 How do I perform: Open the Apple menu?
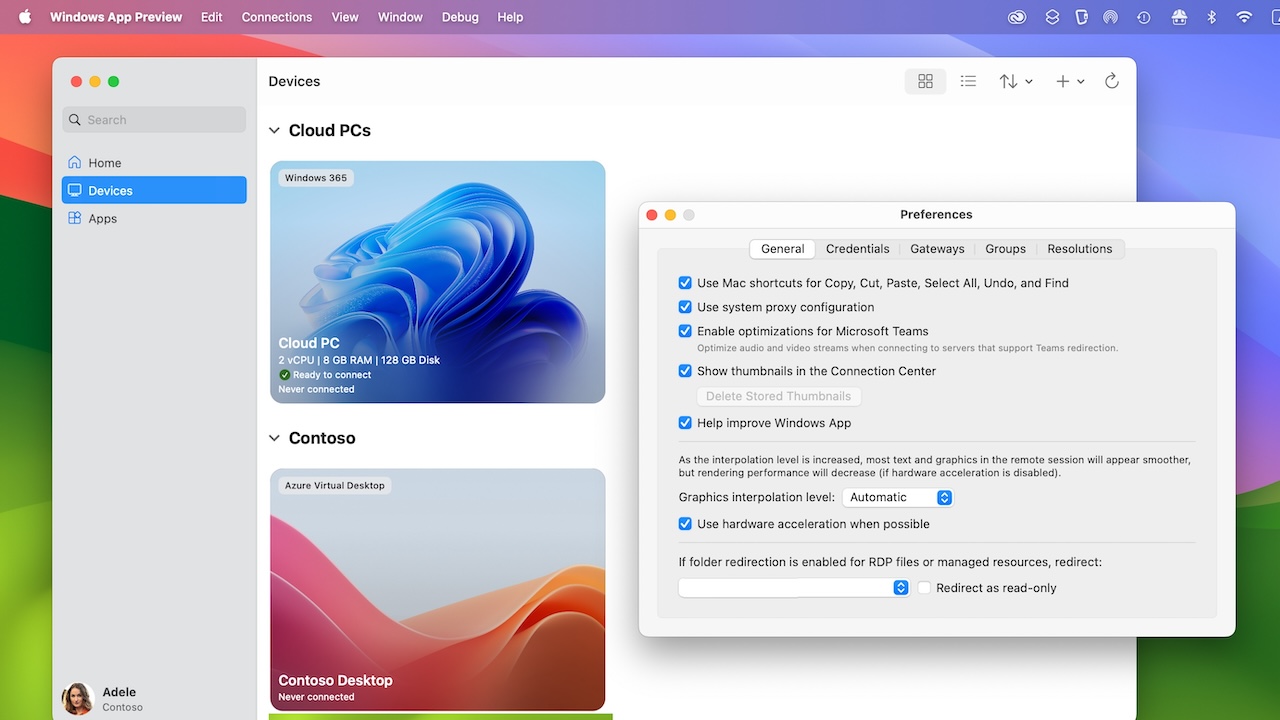(x=25, y=17)
